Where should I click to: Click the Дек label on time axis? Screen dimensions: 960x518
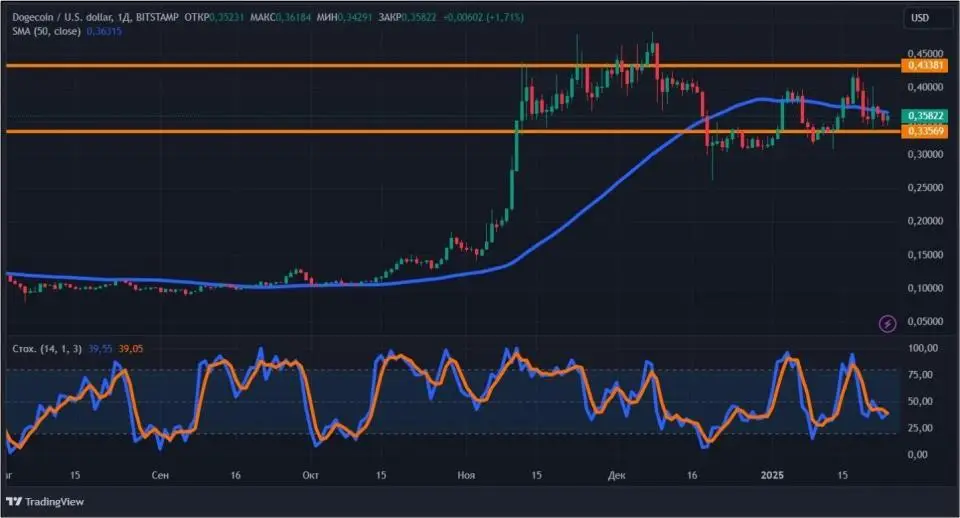[x=616, y=476]
